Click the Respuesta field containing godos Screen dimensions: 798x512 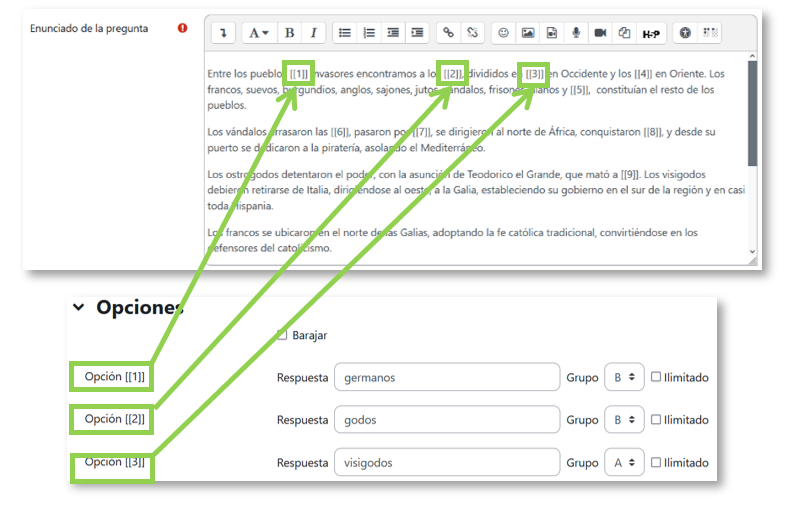point(447,420)
